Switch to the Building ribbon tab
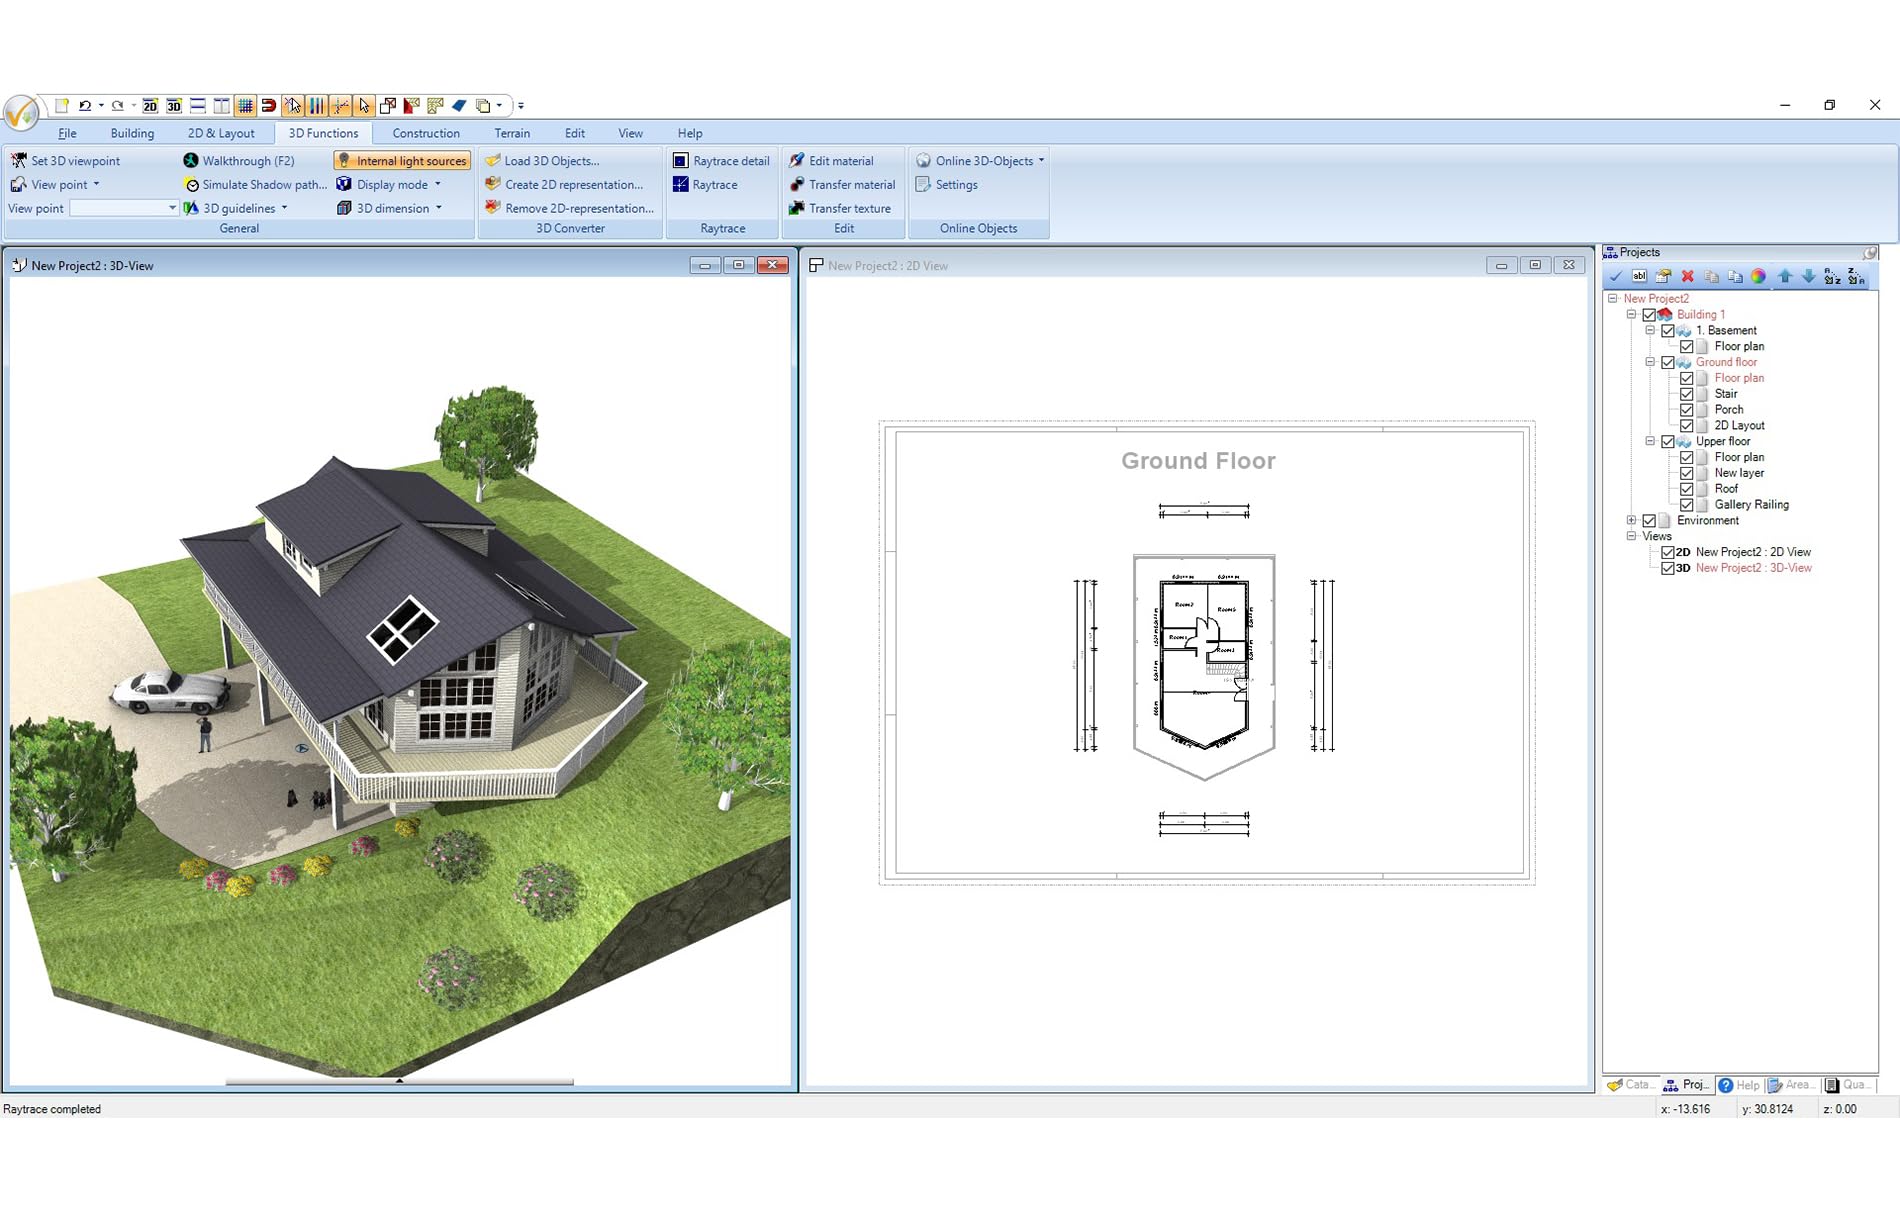 click(132, 133)
